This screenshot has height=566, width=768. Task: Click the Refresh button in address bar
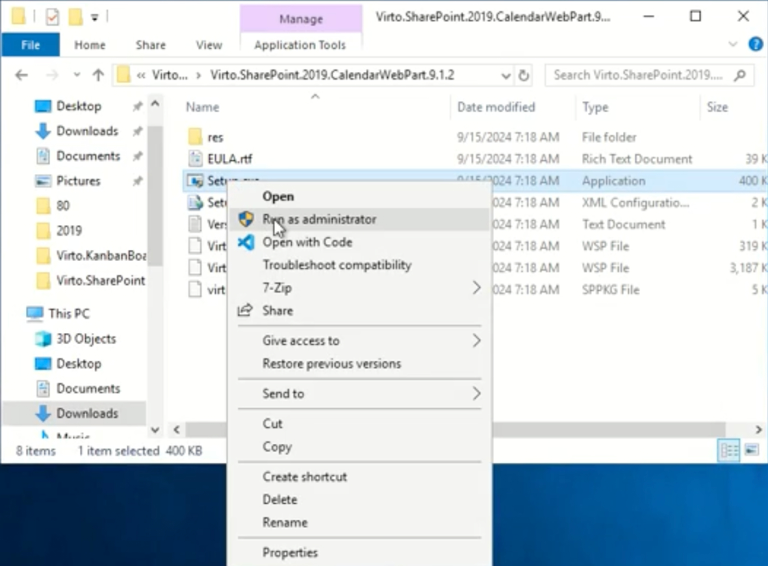524,75
